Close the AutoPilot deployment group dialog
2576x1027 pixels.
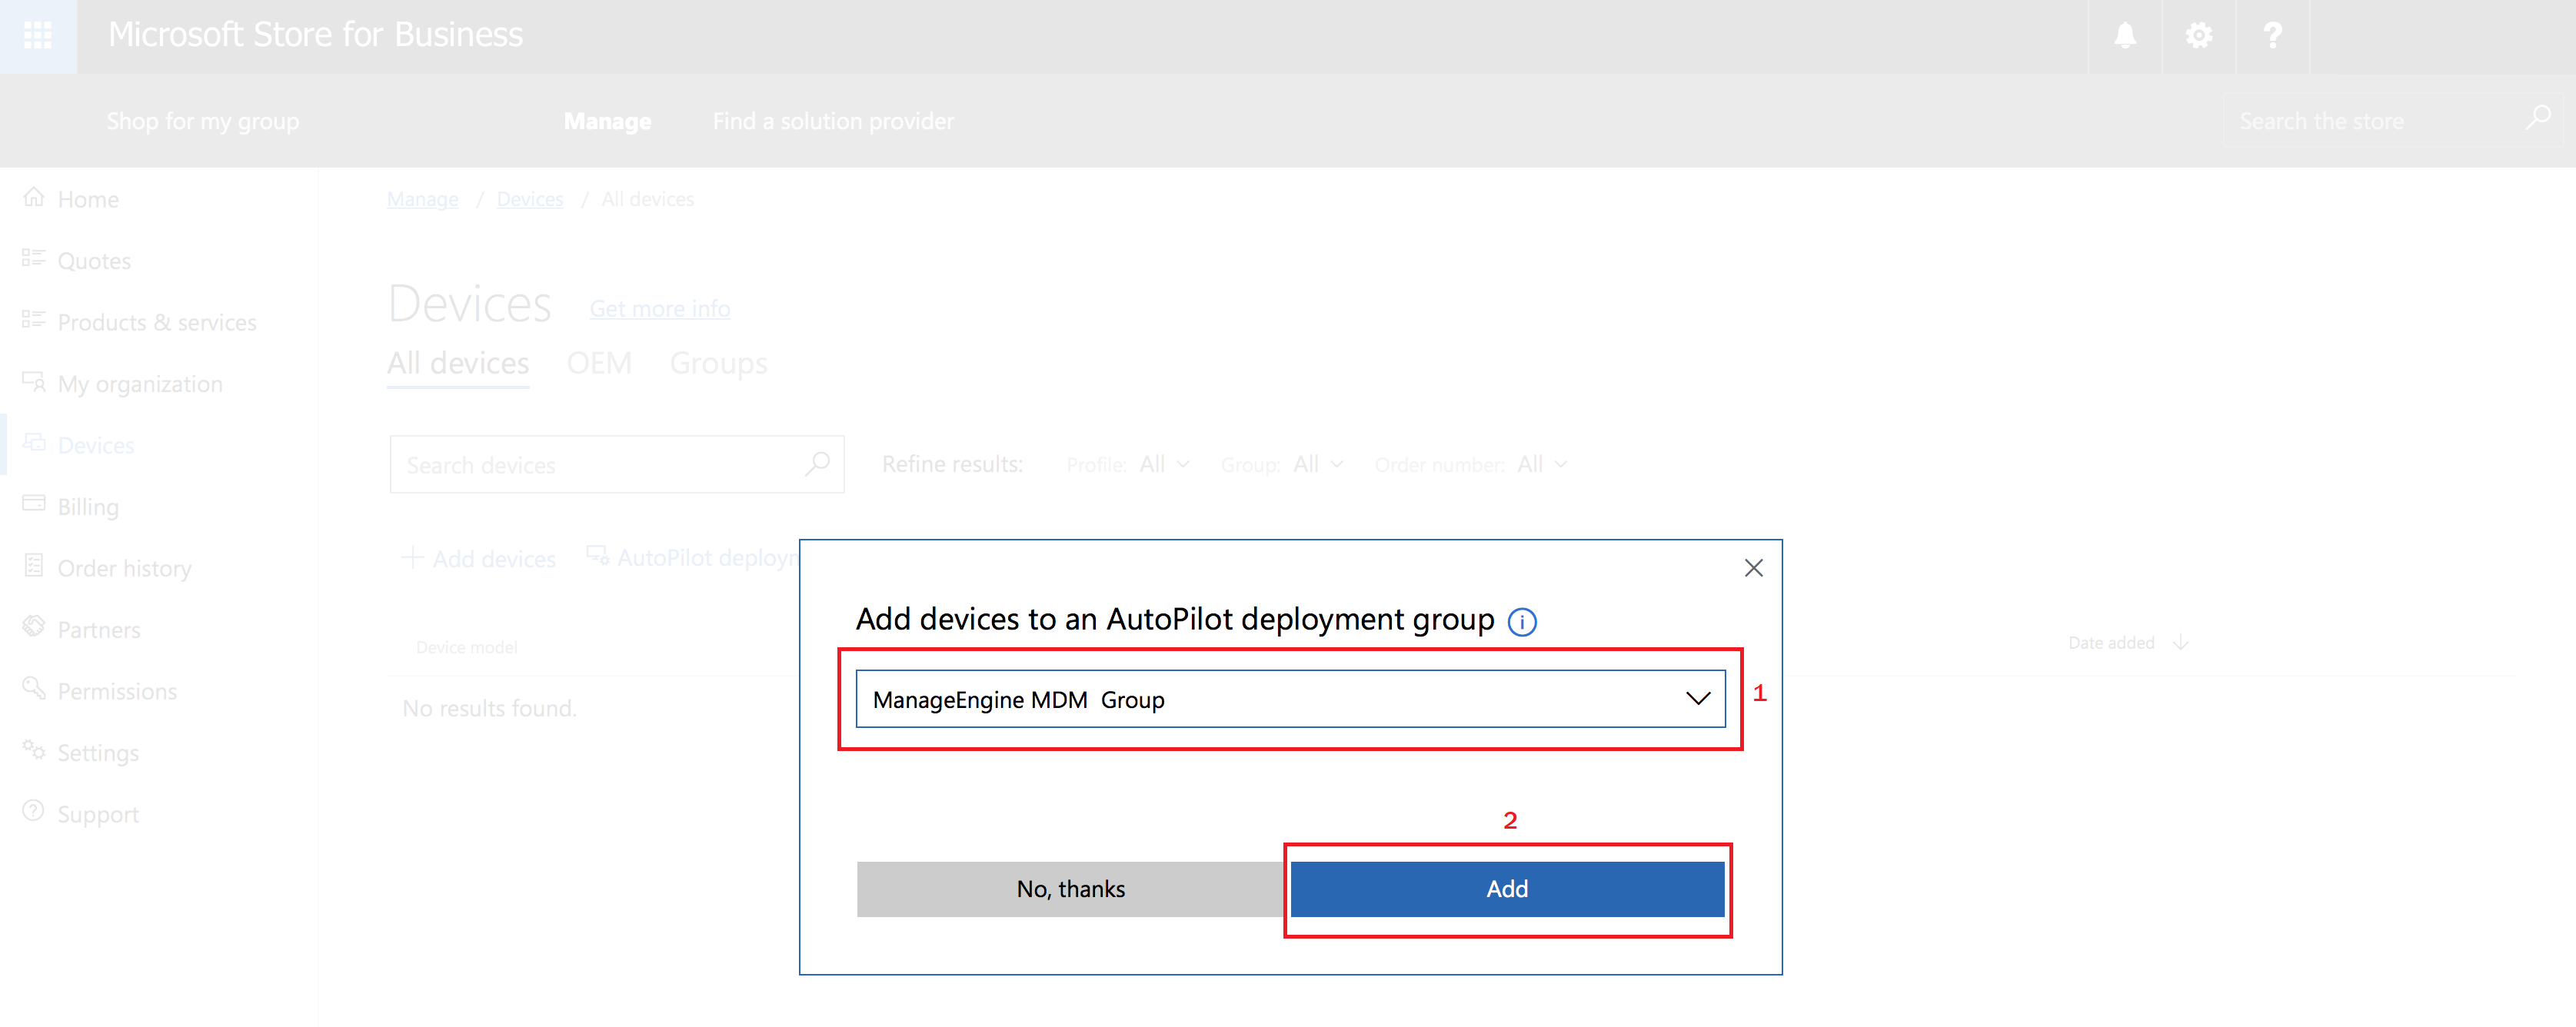(1753, 568)
